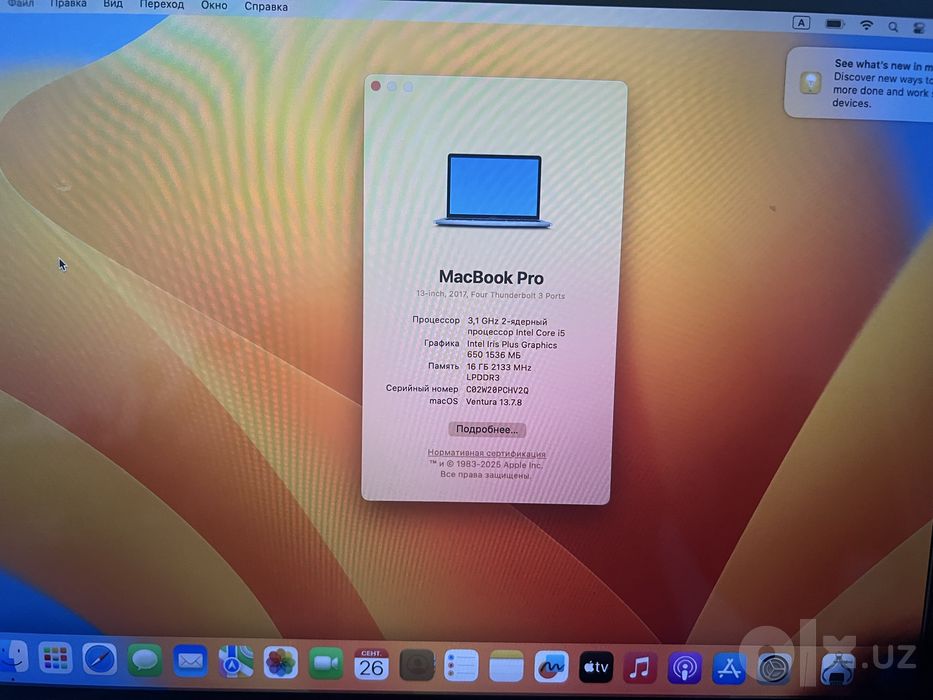Image resolution: width=933 pixels, height=700 pixels.
Task: Click the input source A indicator
Action: [x=801, y=23]
